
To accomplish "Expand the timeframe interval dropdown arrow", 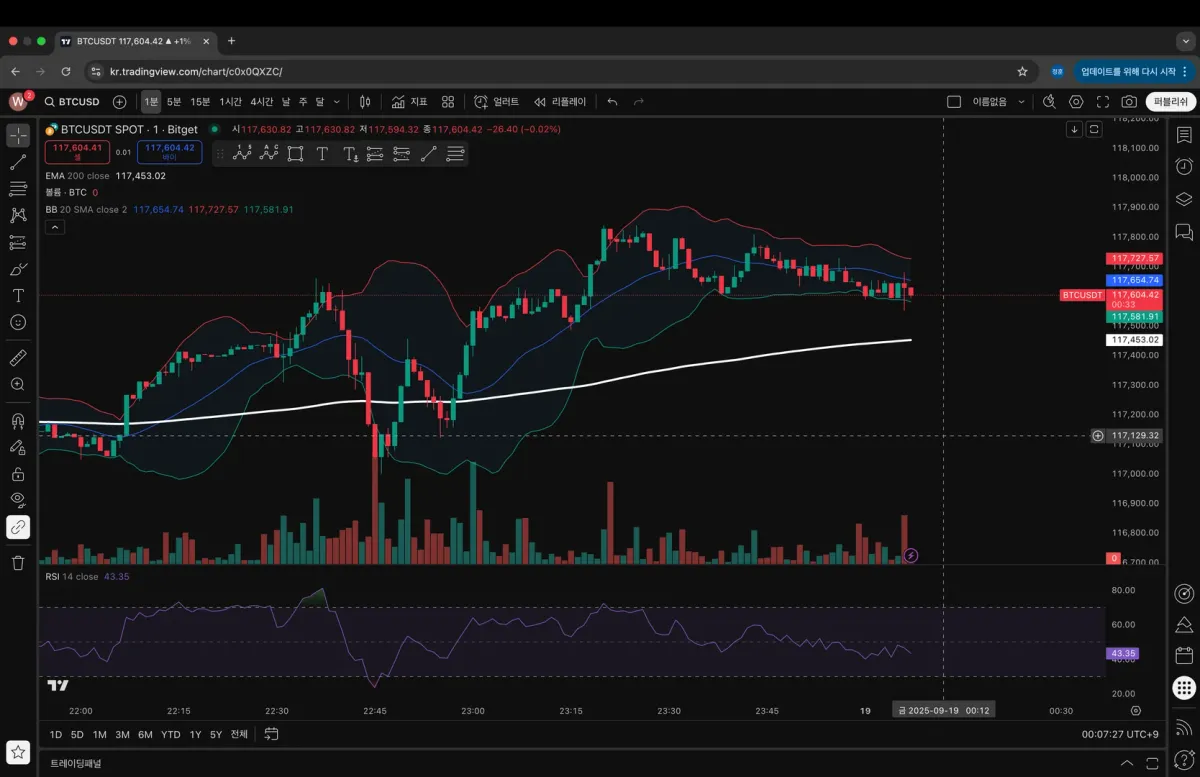I will pyautogui.click(x=337, y=102).
